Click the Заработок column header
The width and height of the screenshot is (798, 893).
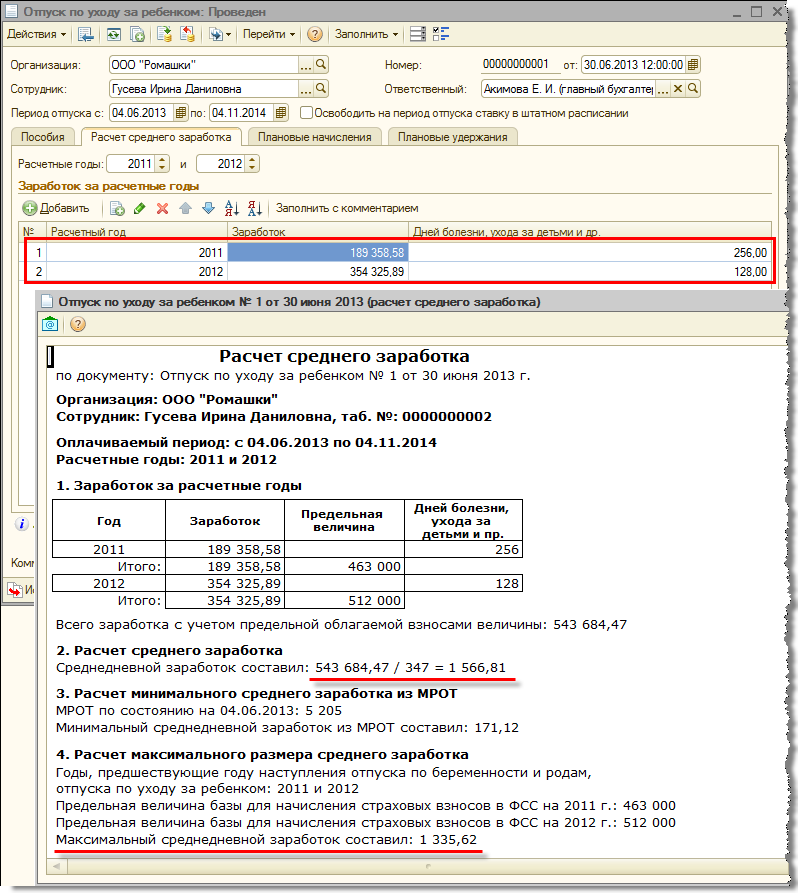pyautogui.click(x=318, y=232)
